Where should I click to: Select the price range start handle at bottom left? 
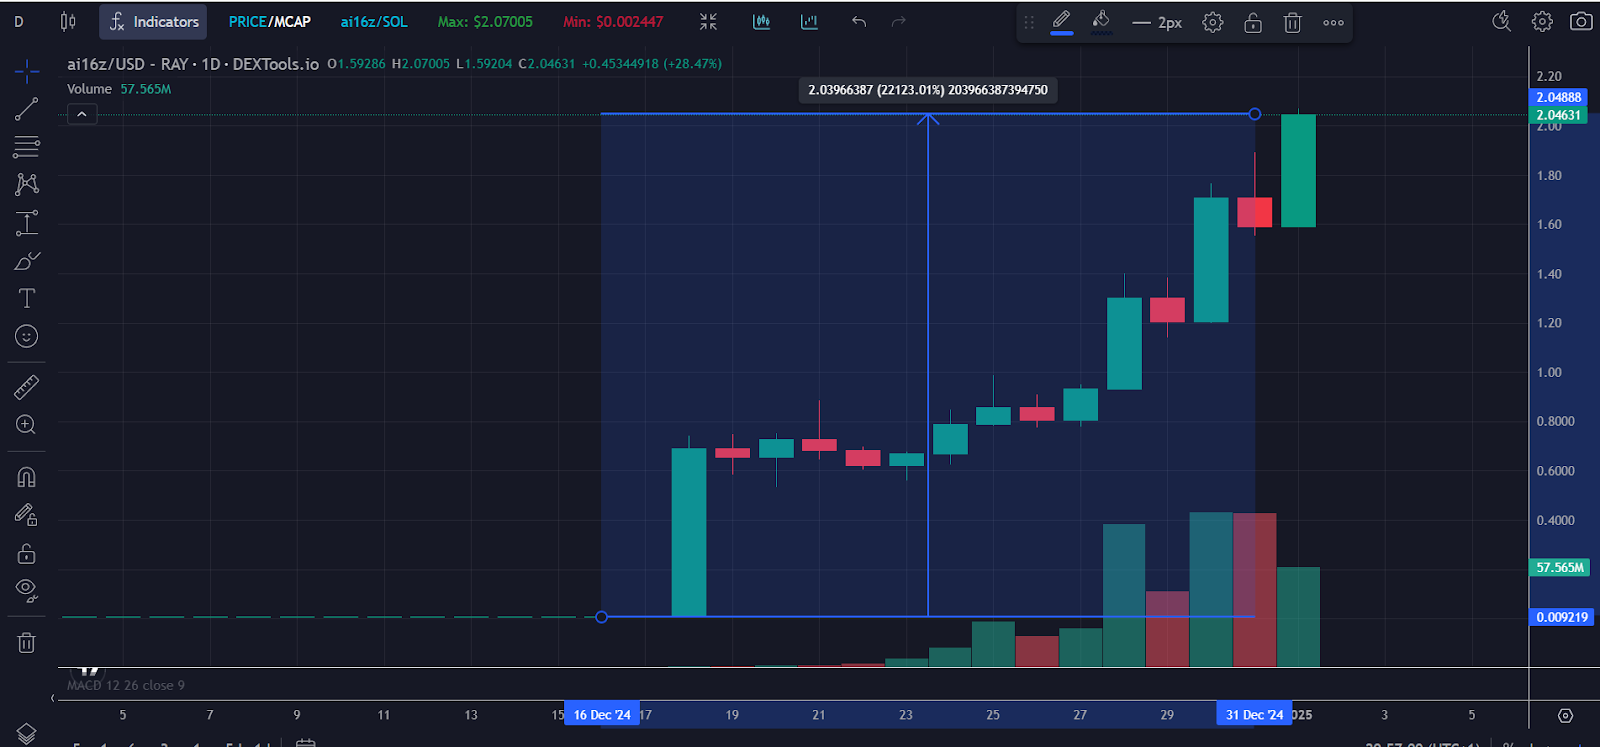tap(601, 617)
